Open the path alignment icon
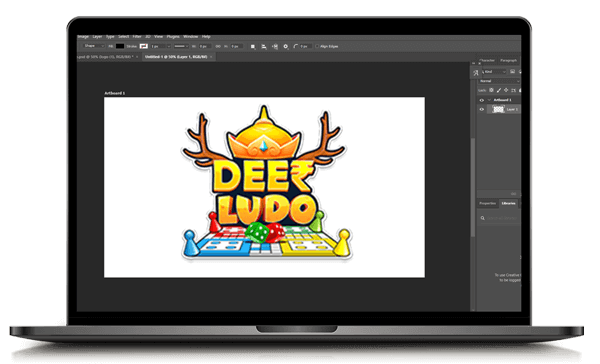 click(264, 46)
